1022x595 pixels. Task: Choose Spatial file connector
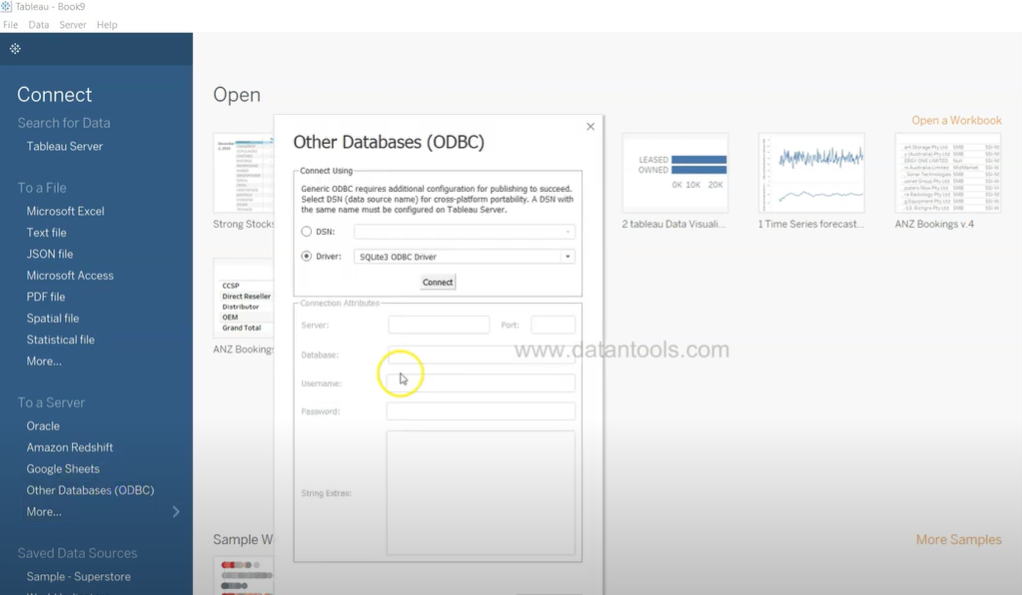53,319
